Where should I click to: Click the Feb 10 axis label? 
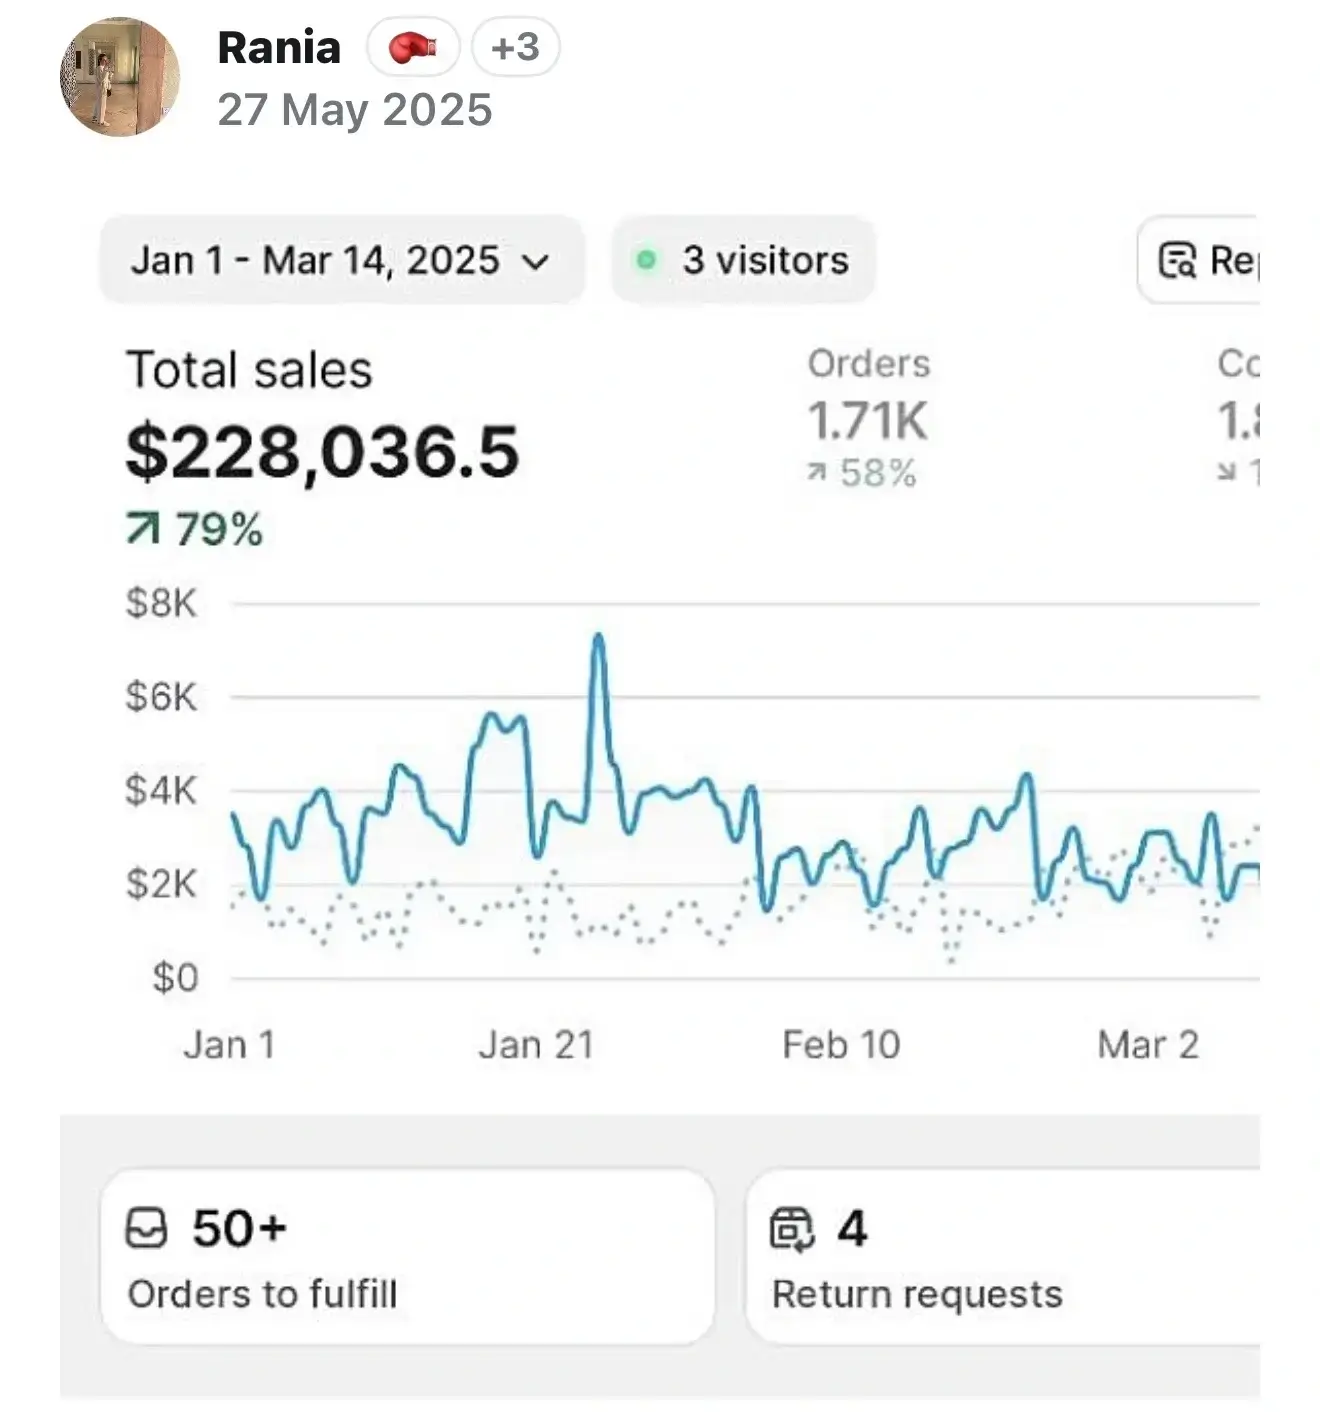pyautogui.click(x=841, y=1045)
